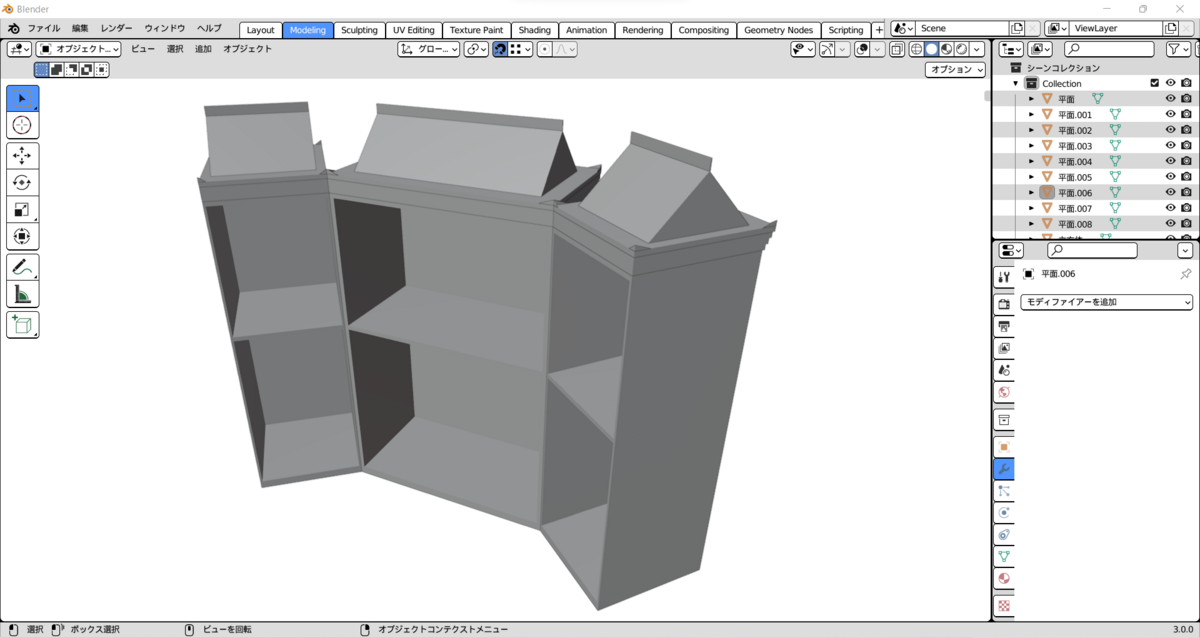Click the Scene name field

tap(961, 29)
